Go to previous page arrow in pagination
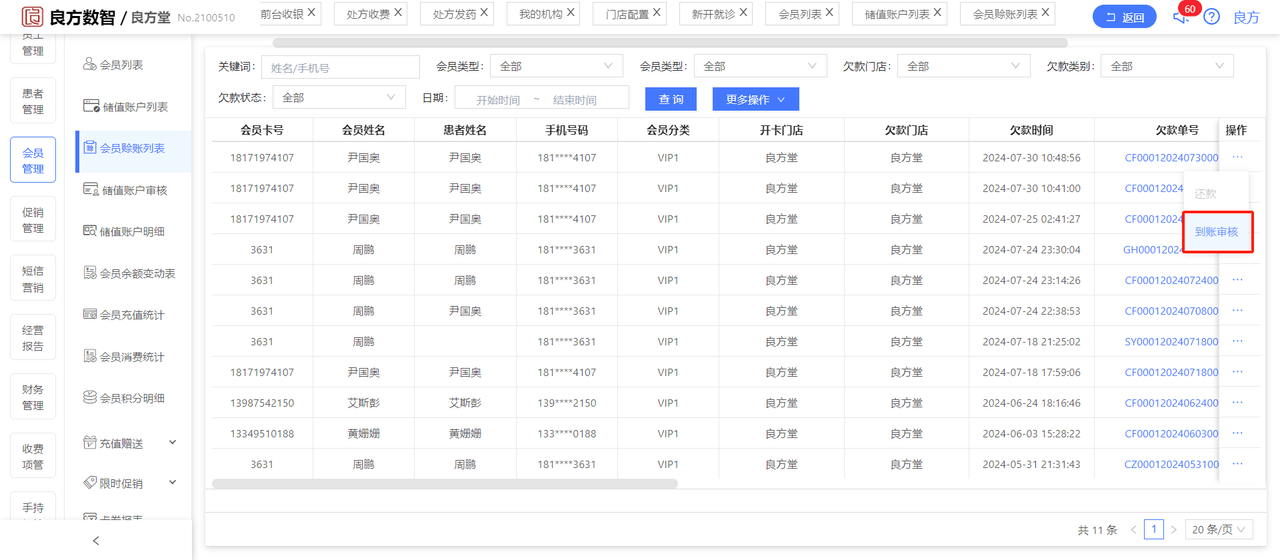 (1133, 530)
